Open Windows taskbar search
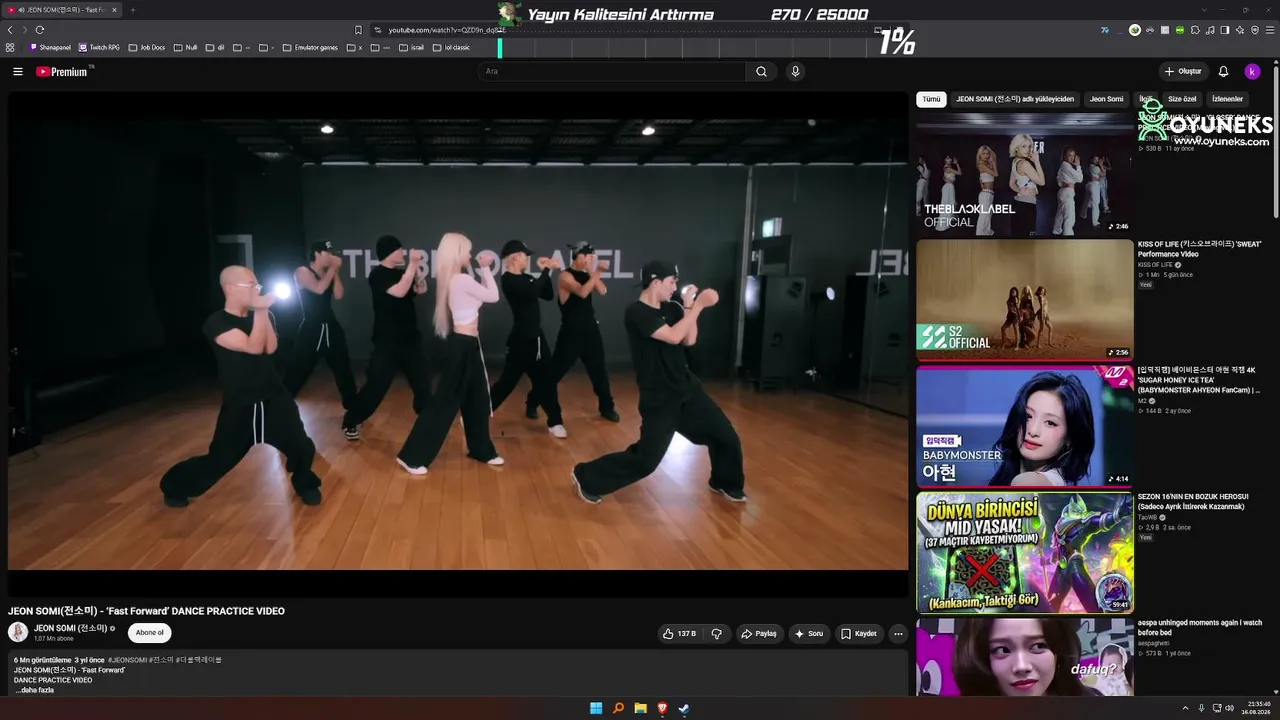 click(x=618, y=708)
